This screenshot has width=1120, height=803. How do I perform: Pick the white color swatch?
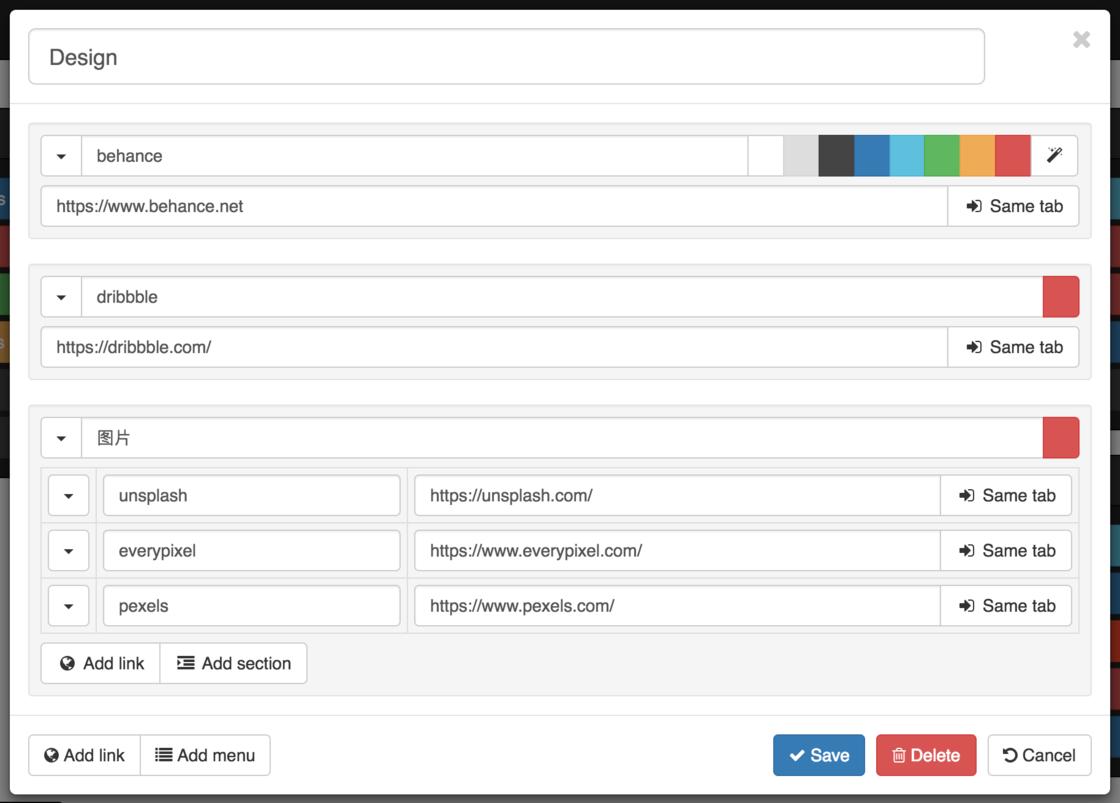[x=766, y=156]
